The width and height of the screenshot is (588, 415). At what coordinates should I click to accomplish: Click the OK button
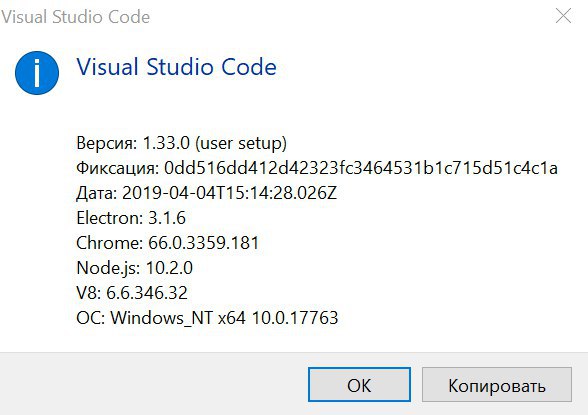point(359,385)
